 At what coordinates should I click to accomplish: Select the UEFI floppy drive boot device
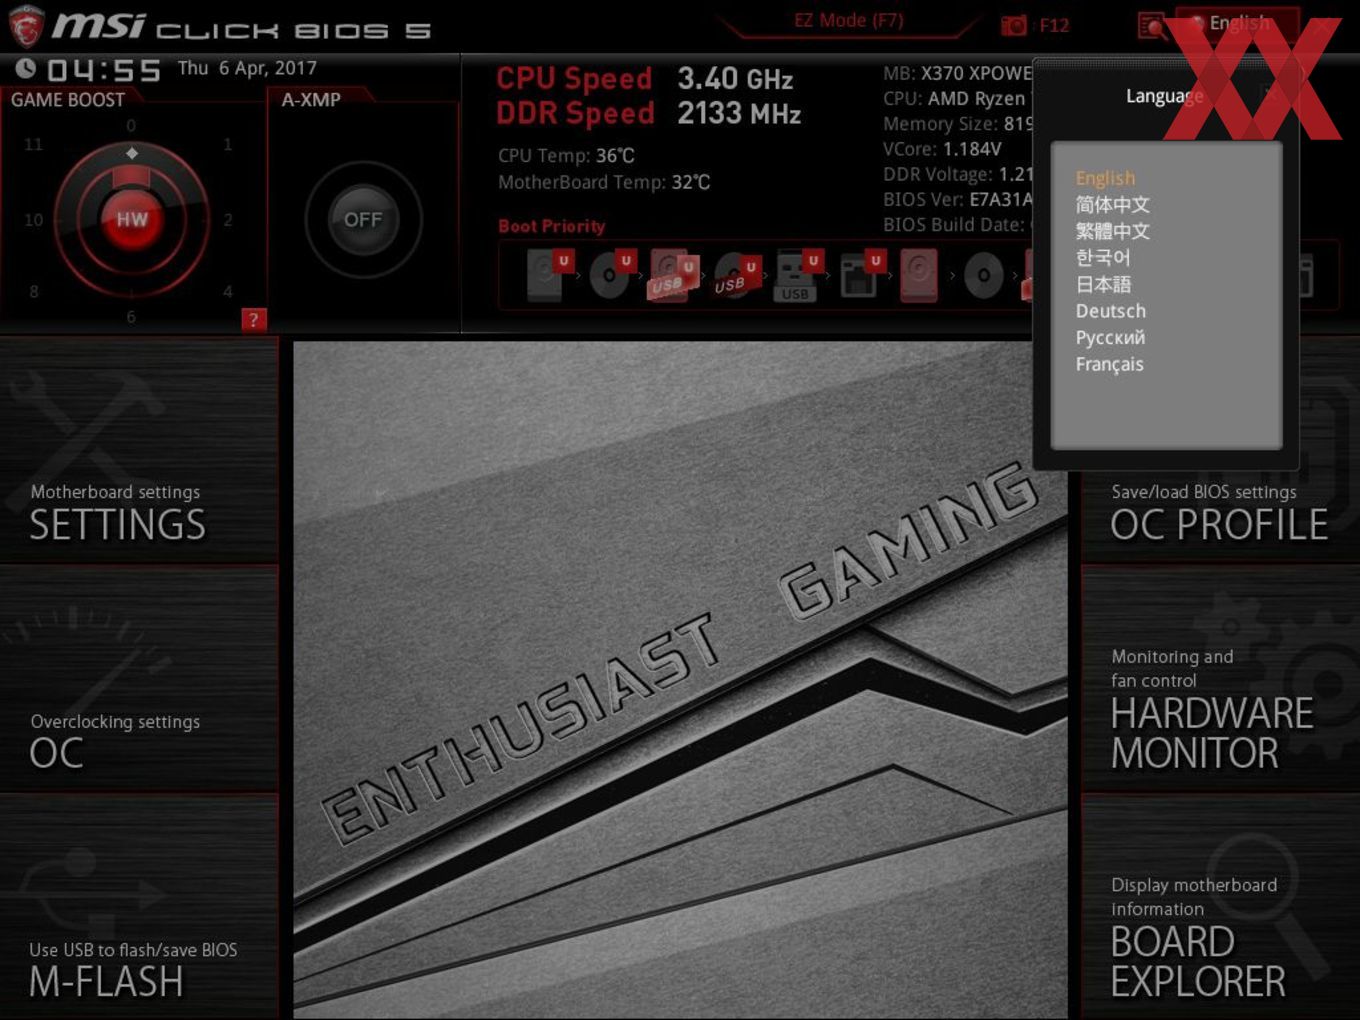861,275
